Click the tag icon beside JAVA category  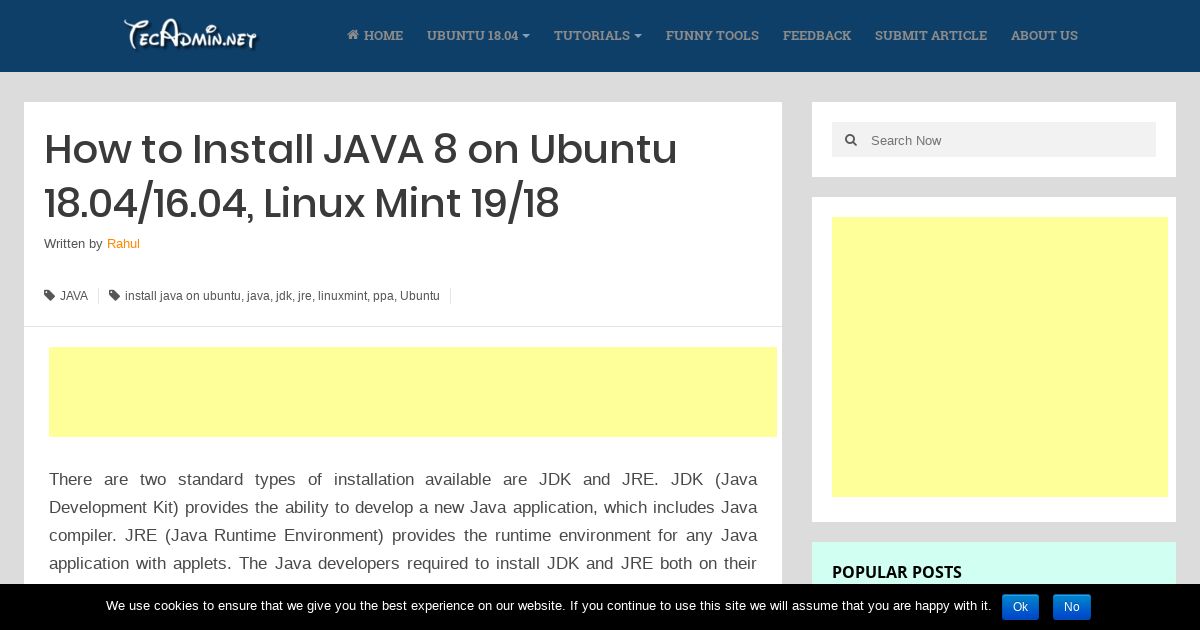[49, 296]
